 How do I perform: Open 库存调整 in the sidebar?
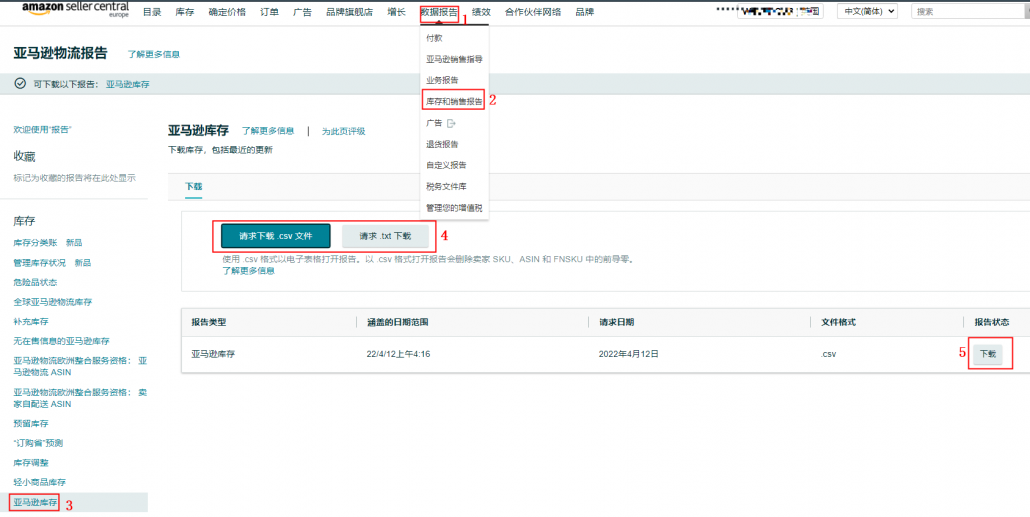31,463
